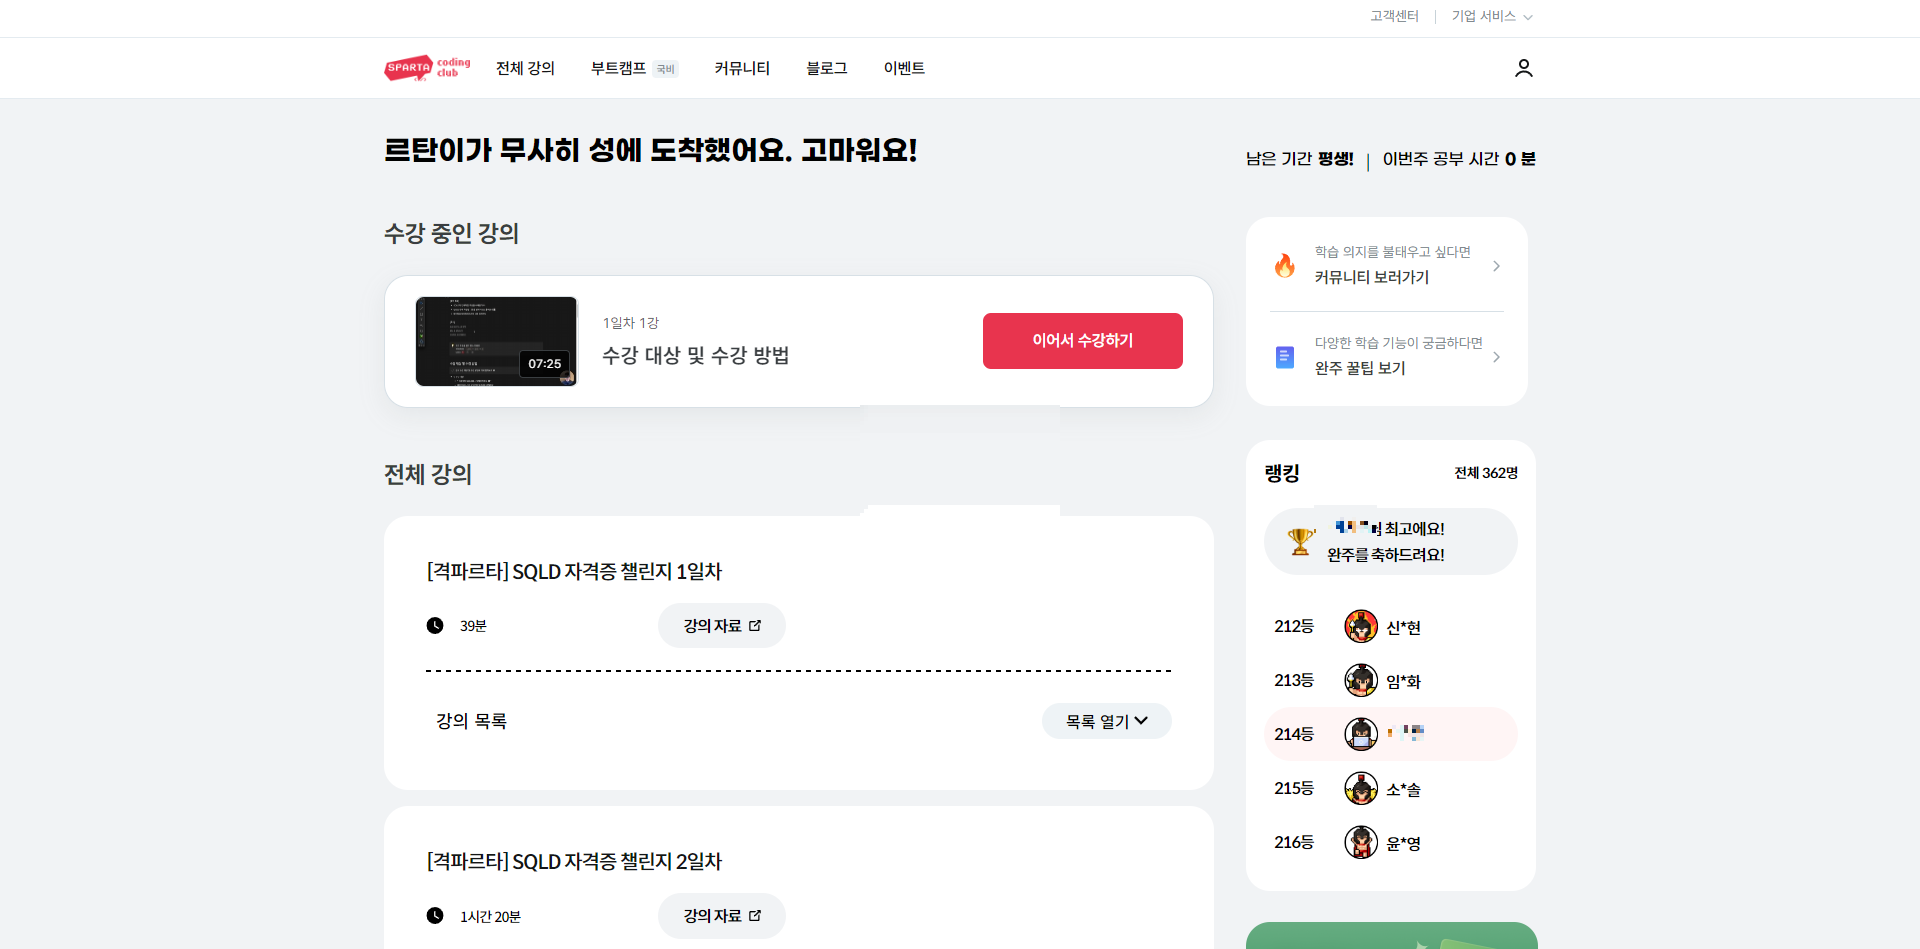
Task: Click name 신*현 in ranking
Action: [x=1403, y=628]
